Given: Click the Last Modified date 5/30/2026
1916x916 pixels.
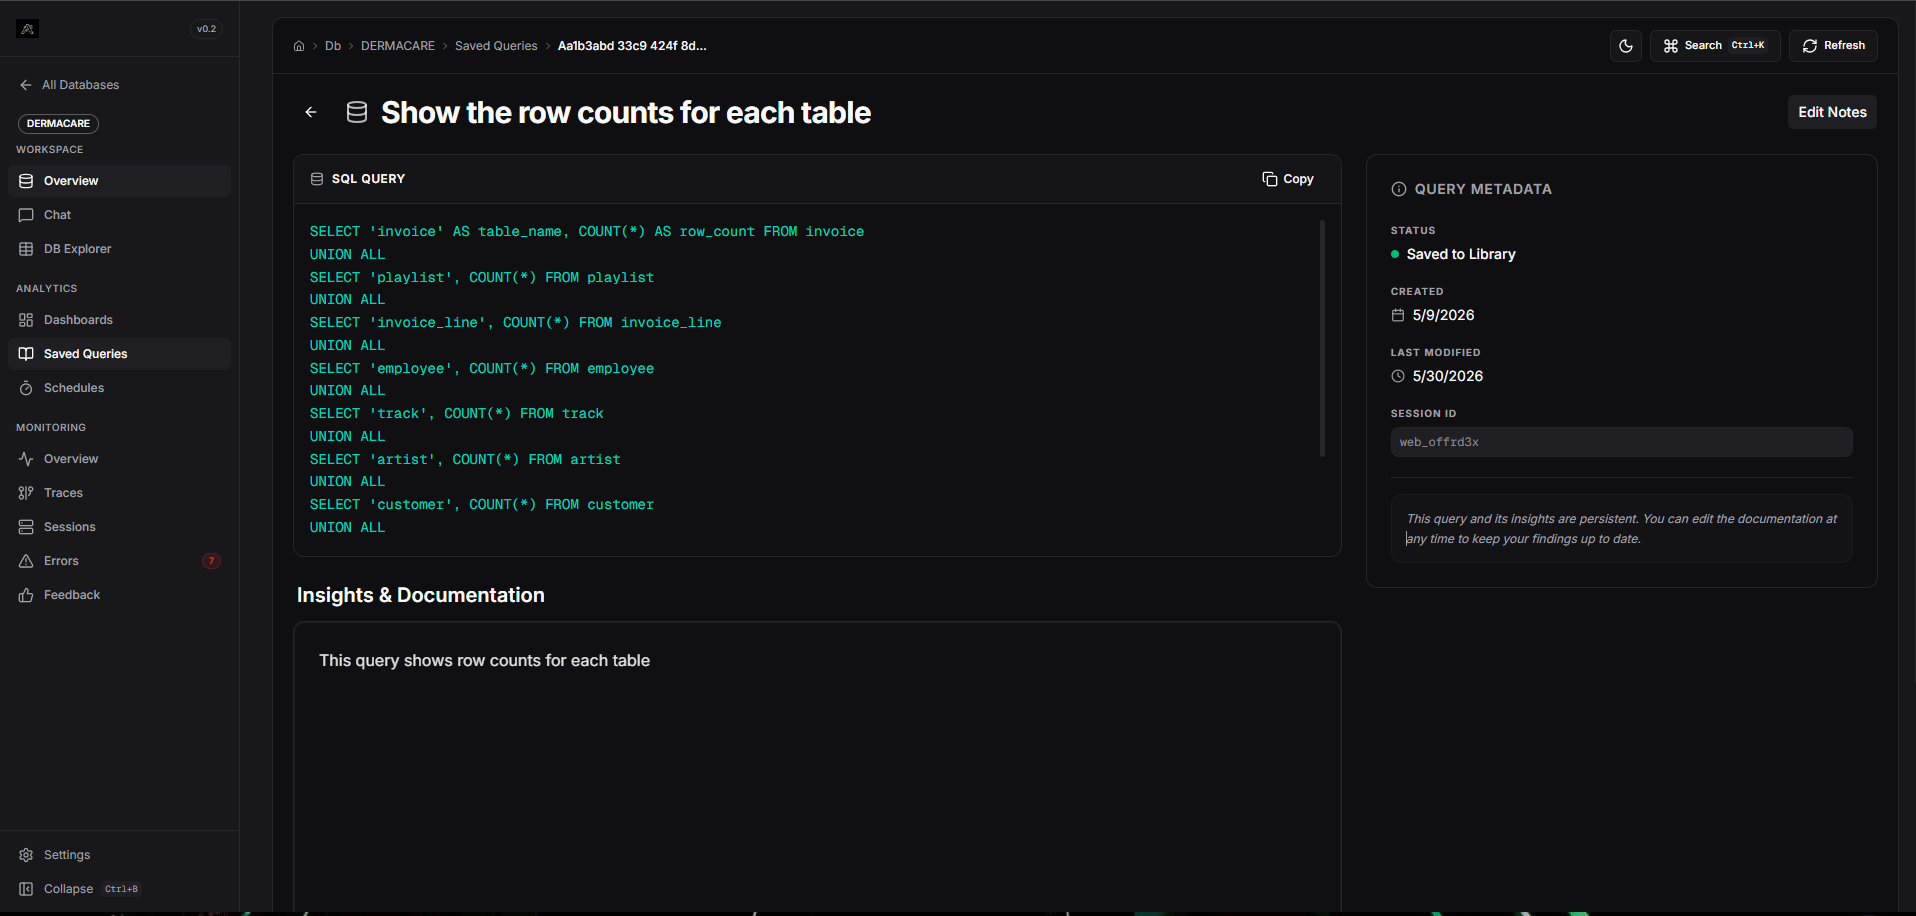Looking at the screenshot, I should (x=1447, y=376).
